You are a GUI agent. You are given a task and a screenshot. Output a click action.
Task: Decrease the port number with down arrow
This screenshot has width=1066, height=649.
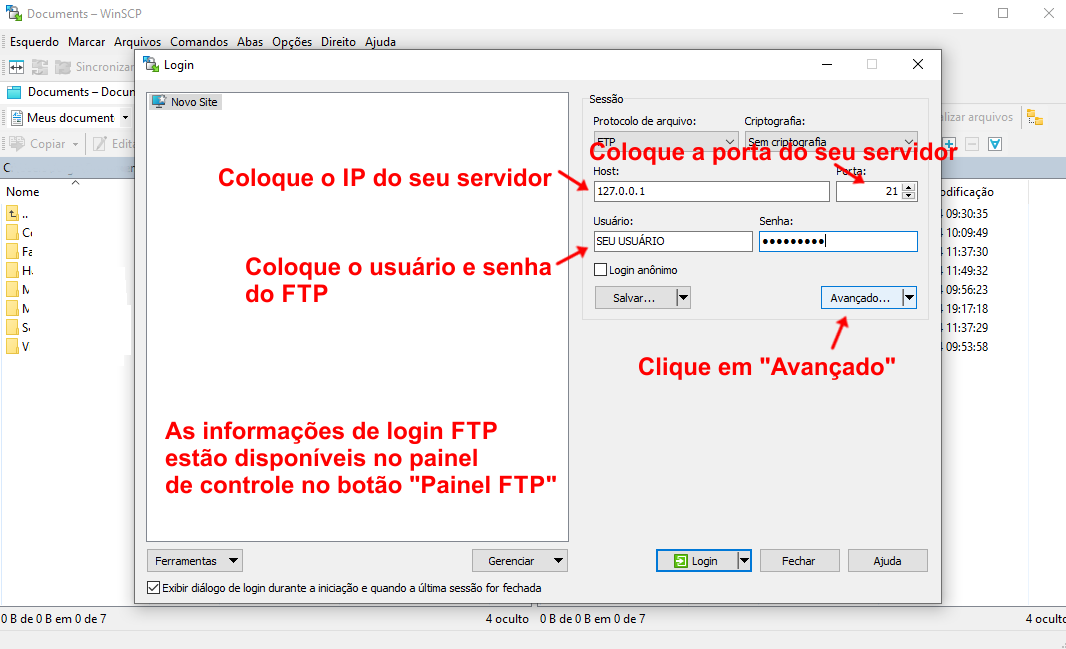point(908,196)
